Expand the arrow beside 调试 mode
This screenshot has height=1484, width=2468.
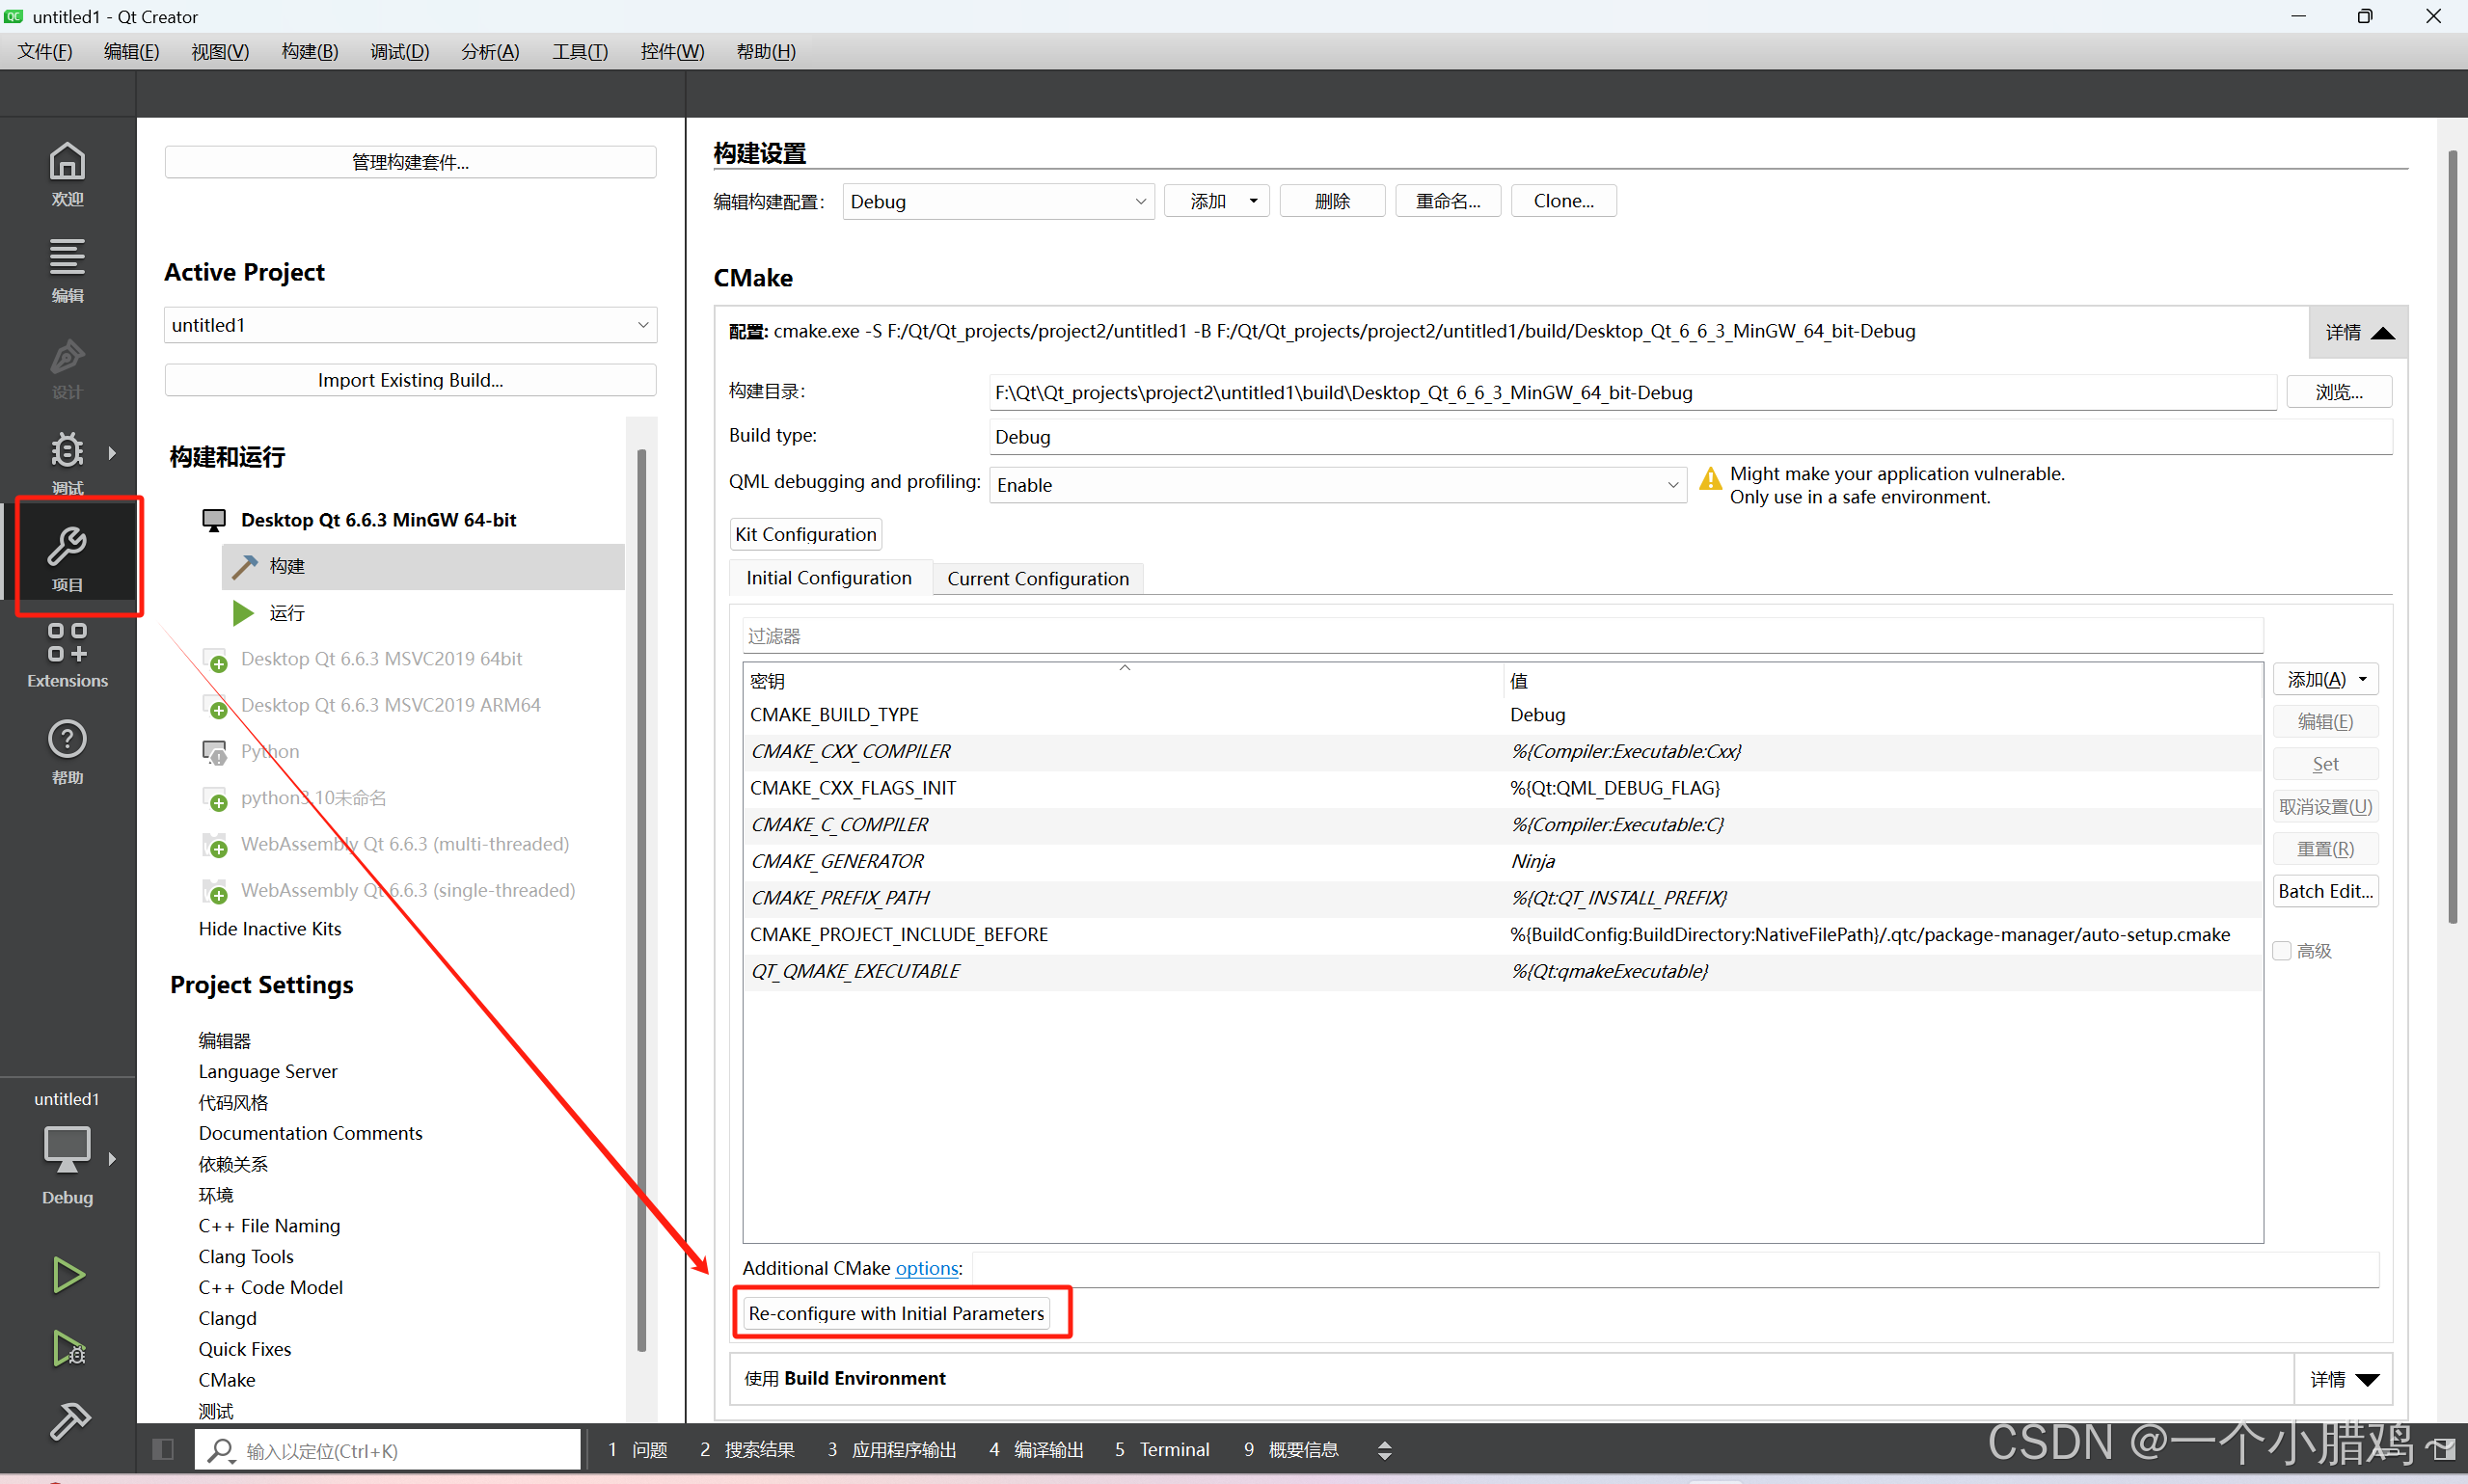(x=112, y=453)
